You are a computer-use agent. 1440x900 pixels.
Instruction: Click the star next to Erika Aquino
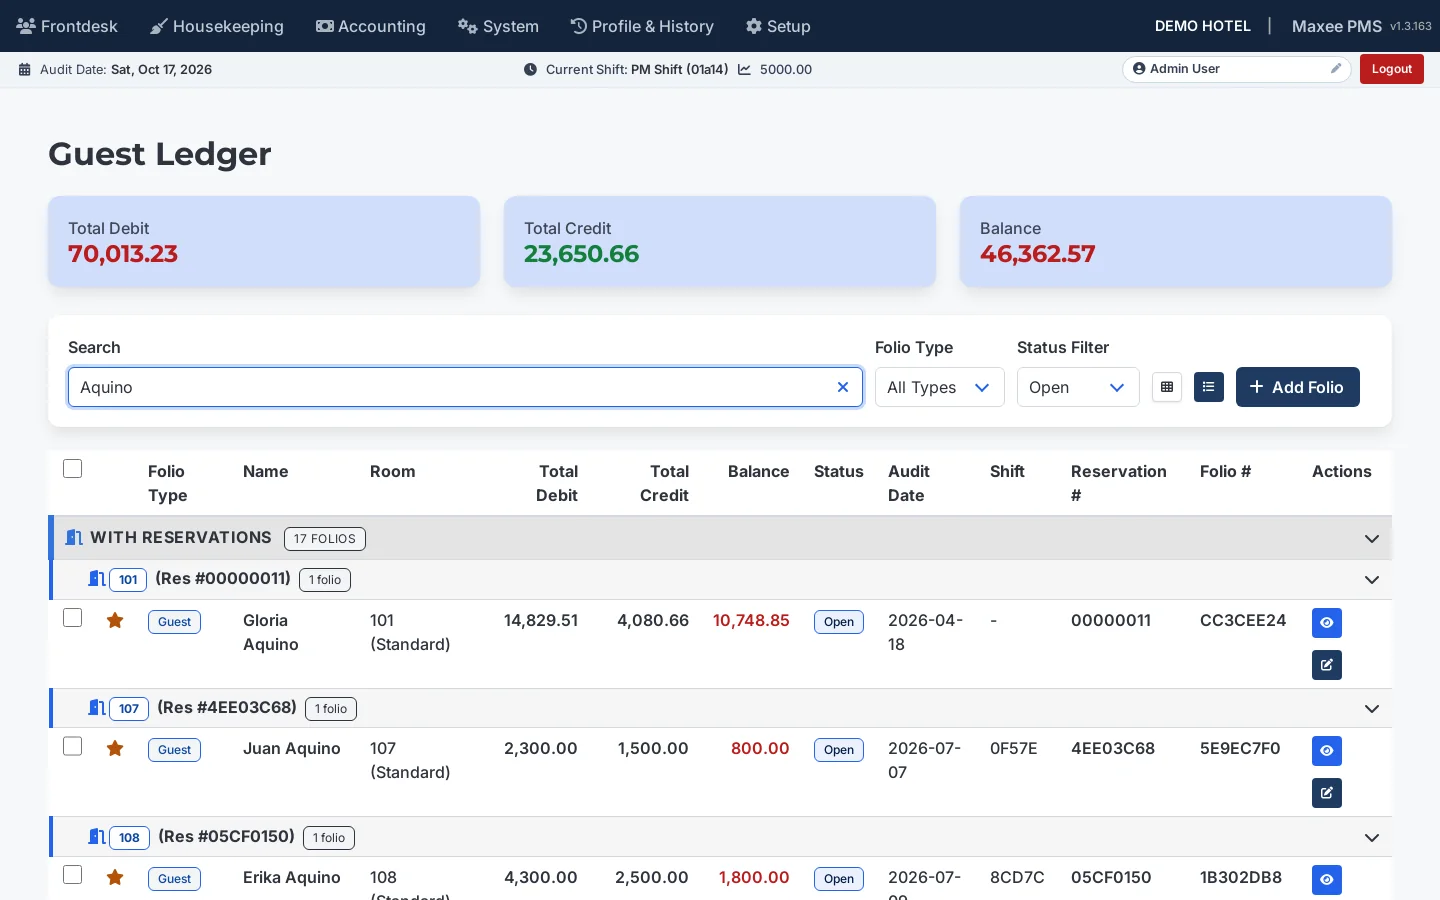(115, 878)
